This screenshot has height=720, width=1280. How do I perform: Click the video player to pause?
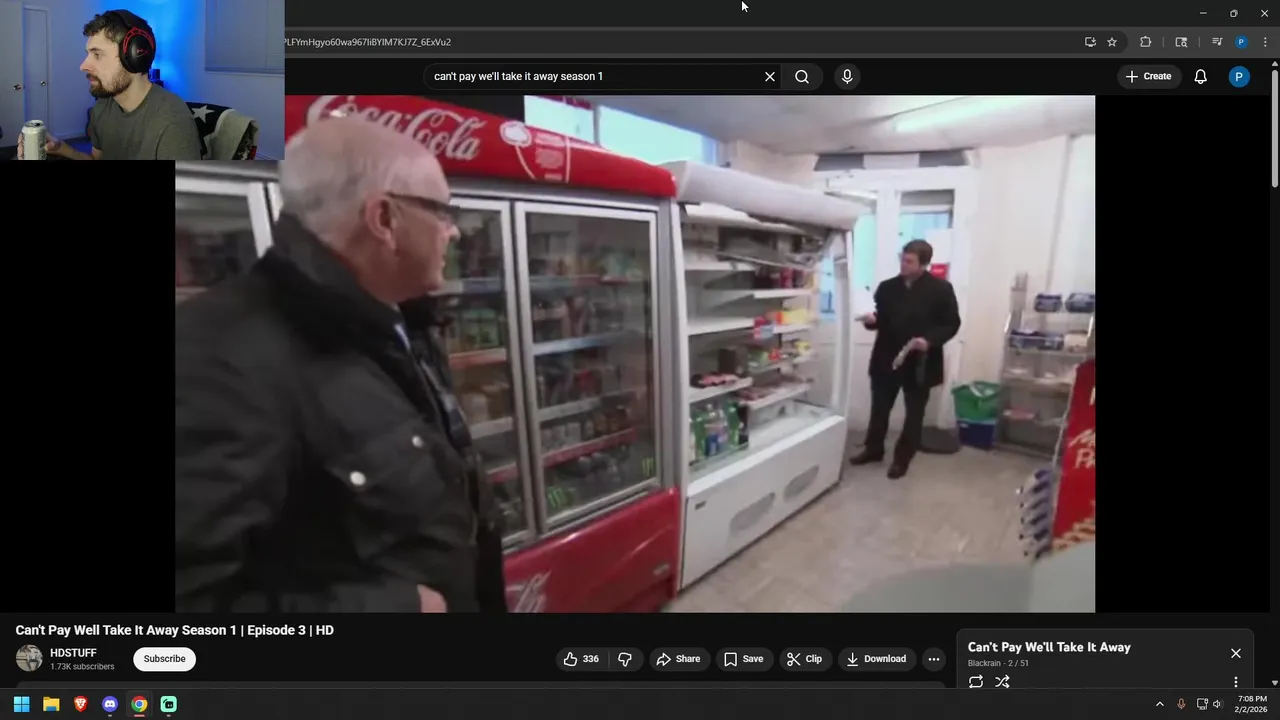(635, 354)
